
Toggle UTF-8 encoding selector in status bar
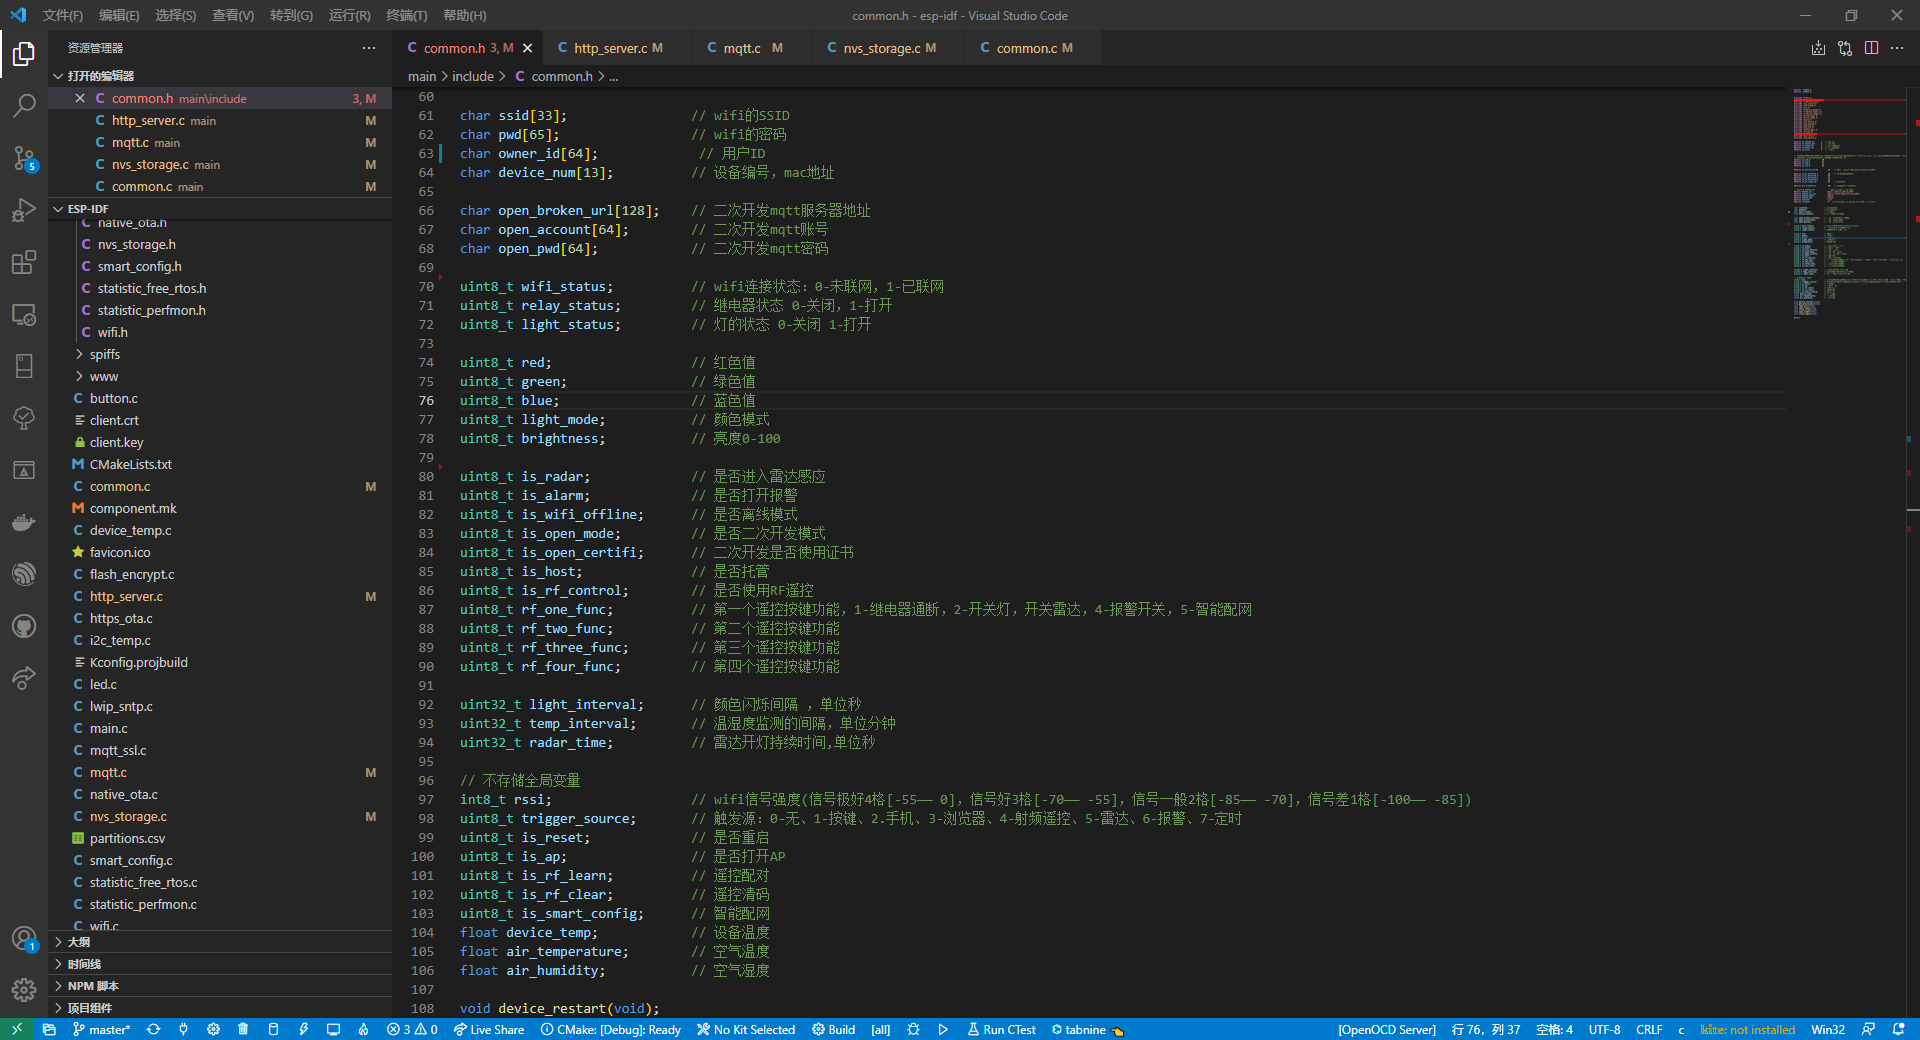tap(1604, 1030)
